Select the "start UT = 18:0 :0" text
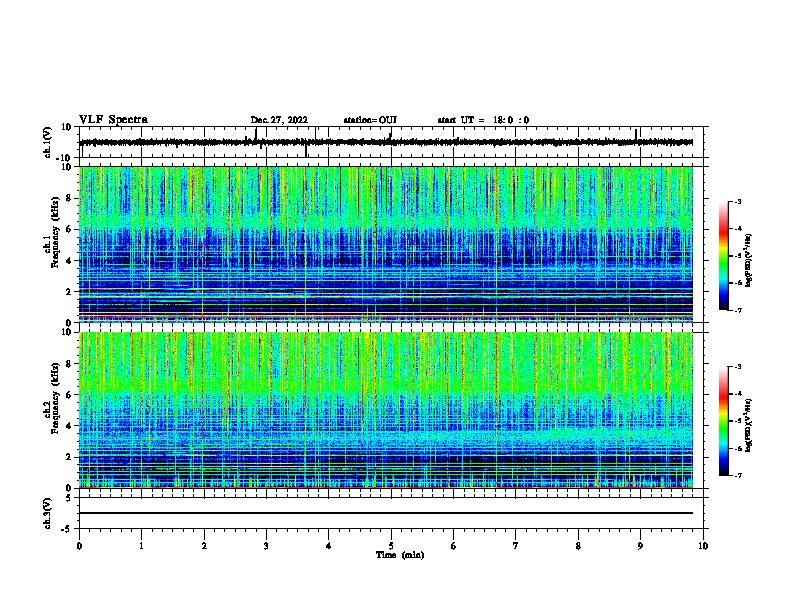This screenshot has height=612, width=792. coord(483,120)
